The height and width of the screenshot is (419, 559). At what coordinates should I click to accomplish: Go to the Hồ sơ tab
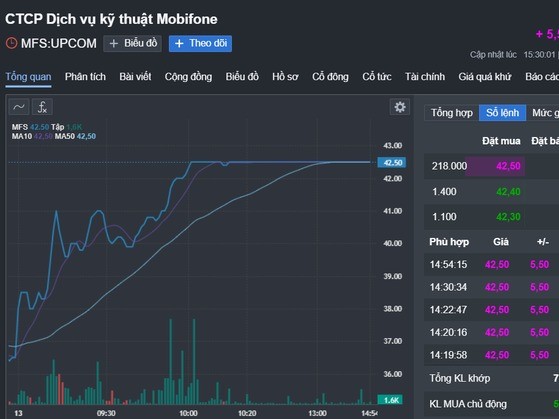point(285,77)
